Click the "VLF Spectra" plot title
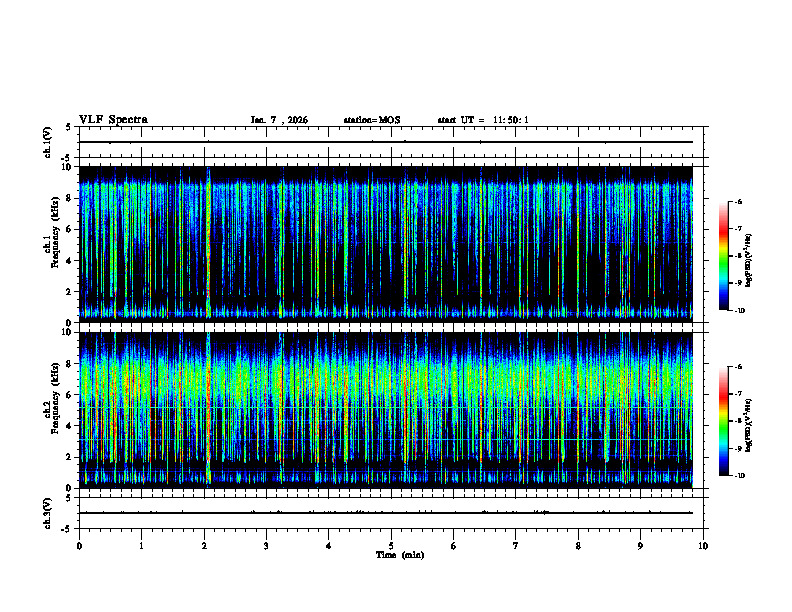Screen dimensions: 792x612 click(x=113, y=120)
